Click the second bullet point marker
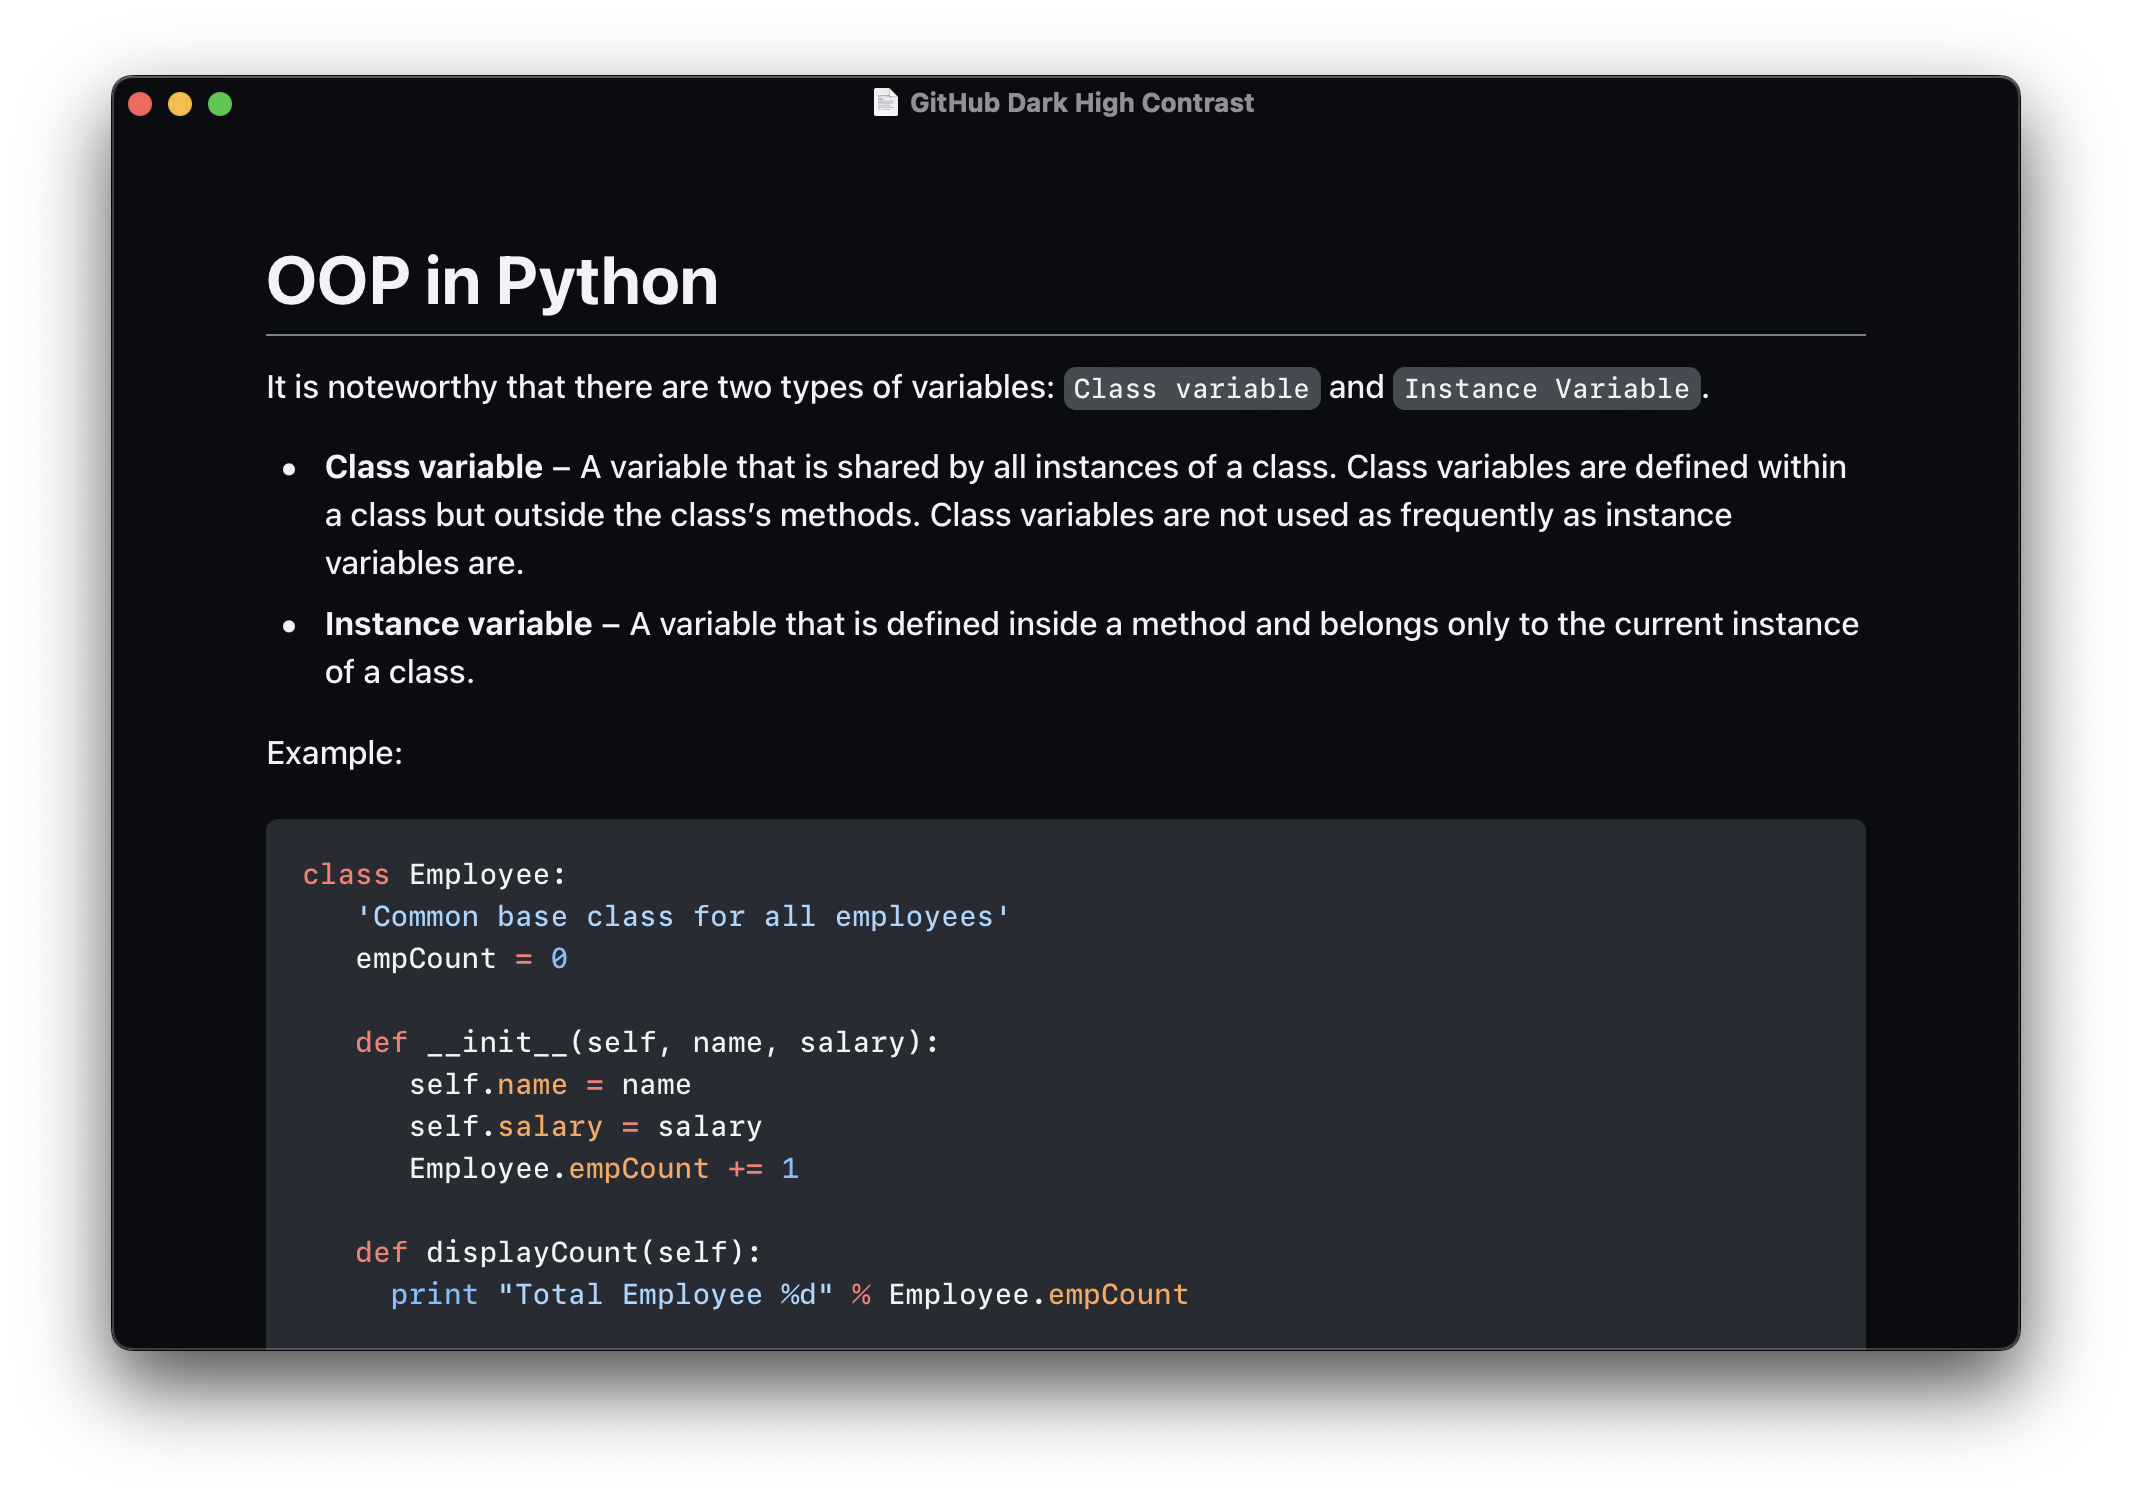 pyautogui.click(x=289, y=626)
